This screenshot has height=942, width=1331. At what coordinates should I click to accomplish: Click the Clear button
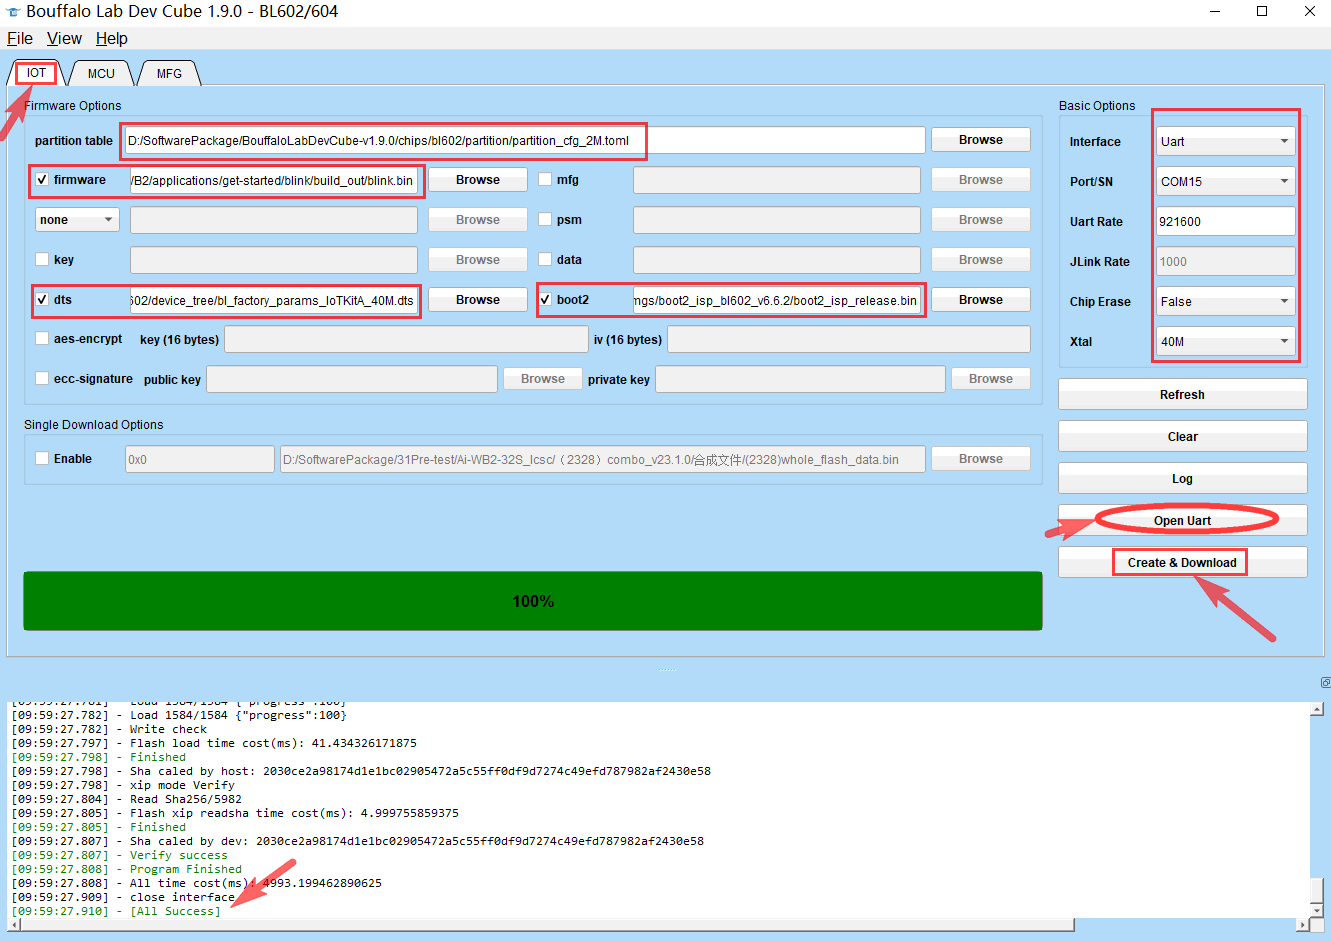pyautogui.click(x=1183, y=436)
